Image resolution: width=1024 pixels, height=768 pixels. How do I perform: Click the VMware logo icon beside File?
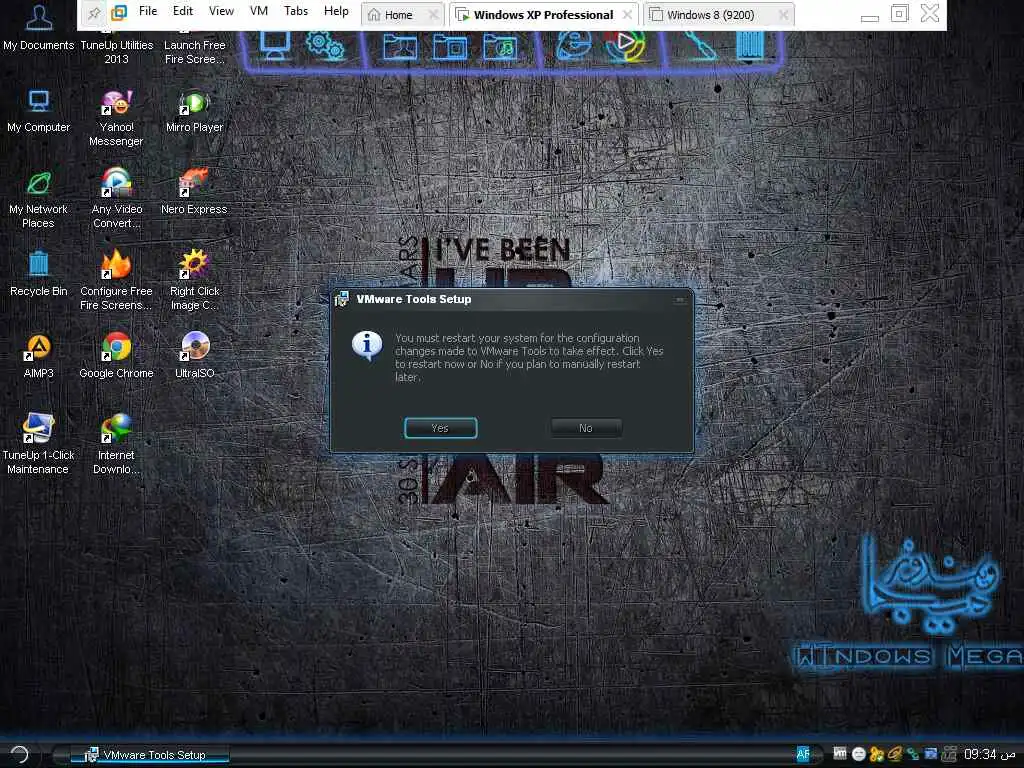[x=119, y=13]
